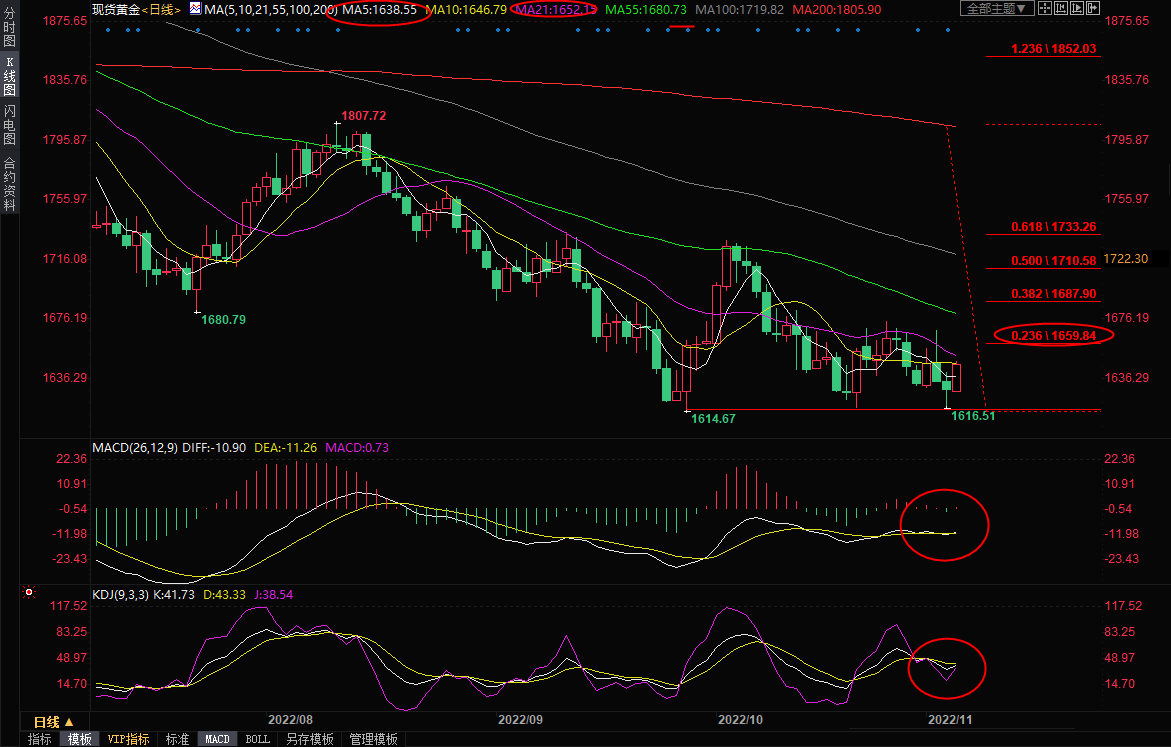Click the 1807.72 high price marker
1171x747 pixels.
[x=364, y=116]
